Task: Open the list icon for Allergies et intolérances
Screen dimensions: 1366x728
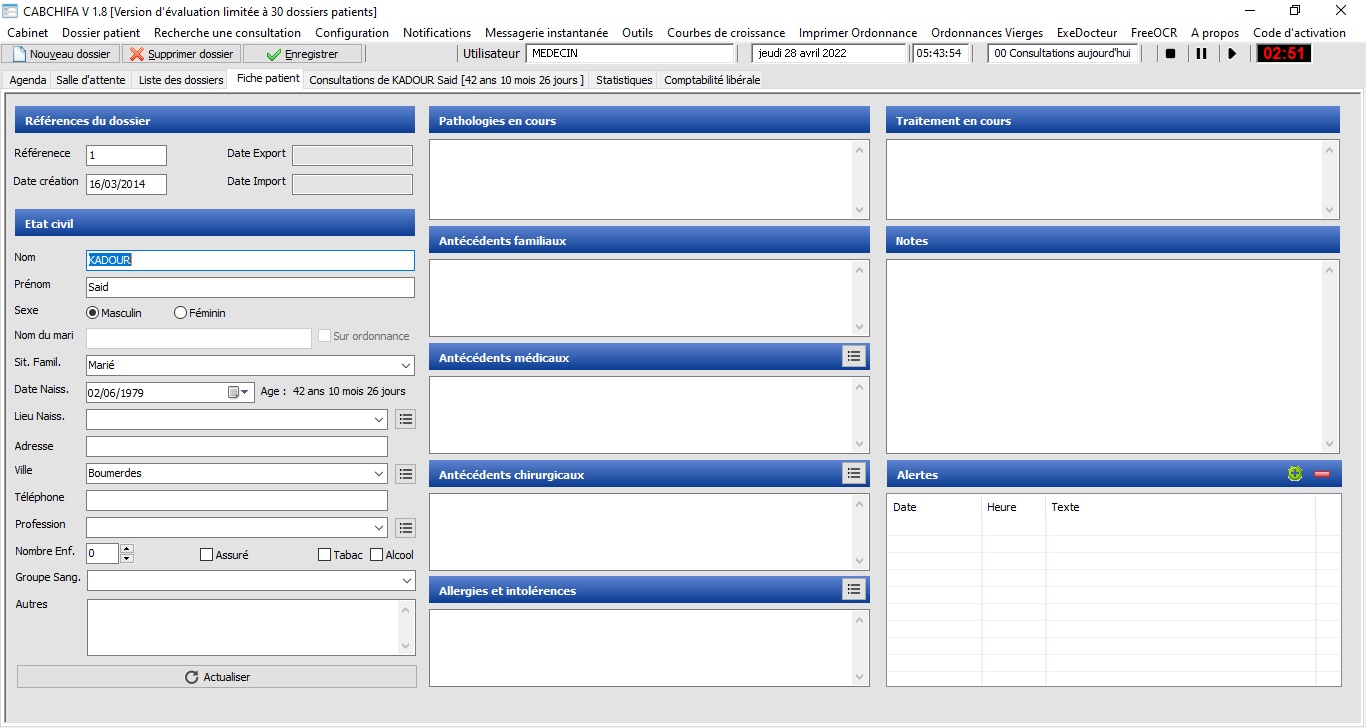Action: (854, 590)
